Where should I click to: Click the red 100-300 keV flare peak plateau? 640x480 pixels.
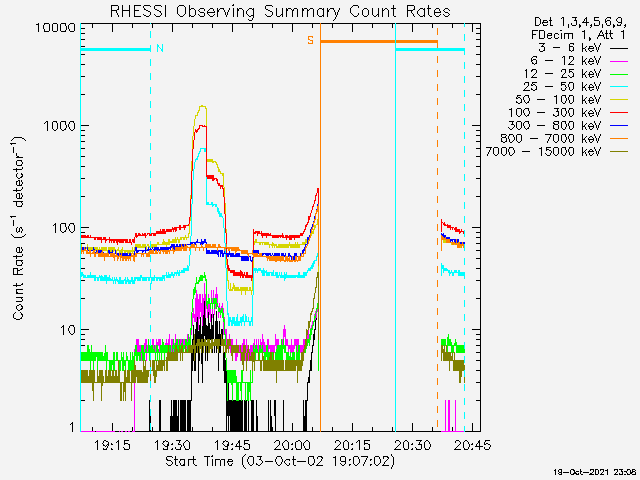click(x=201, y=126)
